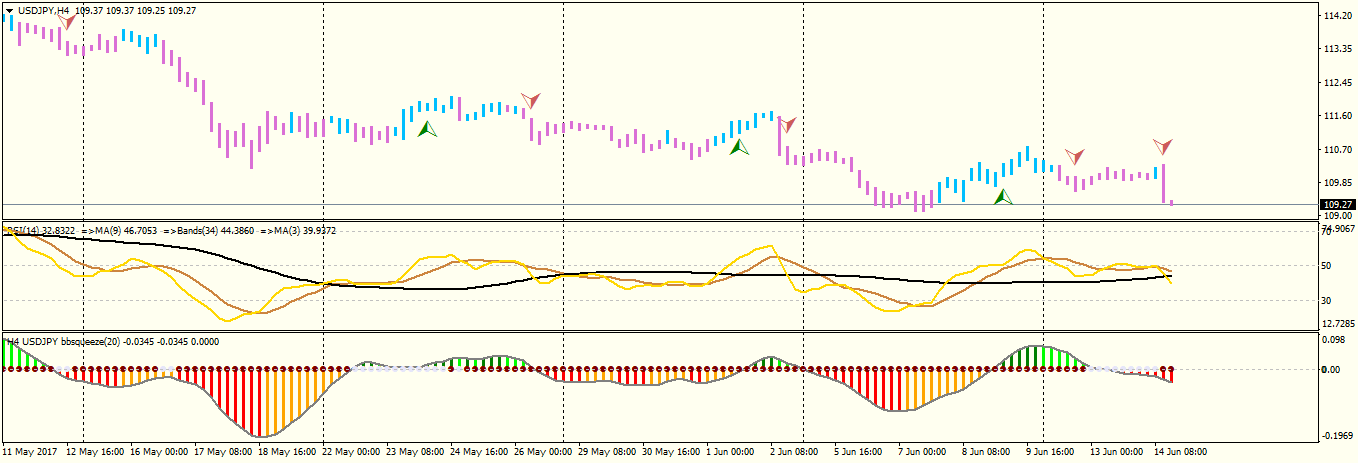This screenshot has width=1358, height=463.
Task: Click the =>Bands(34) 44.3860 label
Action: 211,231
